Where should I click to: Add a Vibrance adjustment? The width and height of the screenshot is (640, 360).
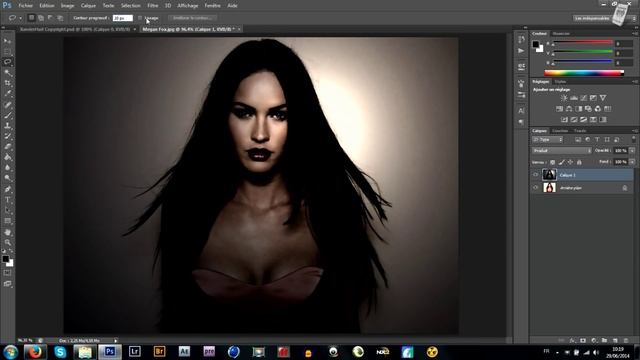(x=603, y=98)
